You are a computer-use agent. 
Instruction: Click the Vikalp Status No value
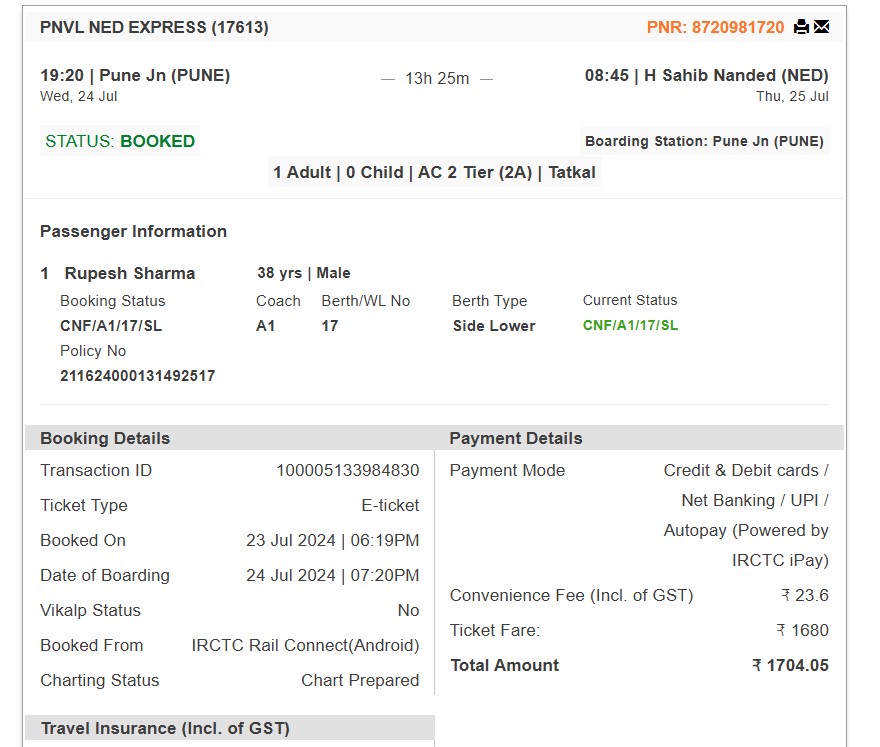(409, 610)
